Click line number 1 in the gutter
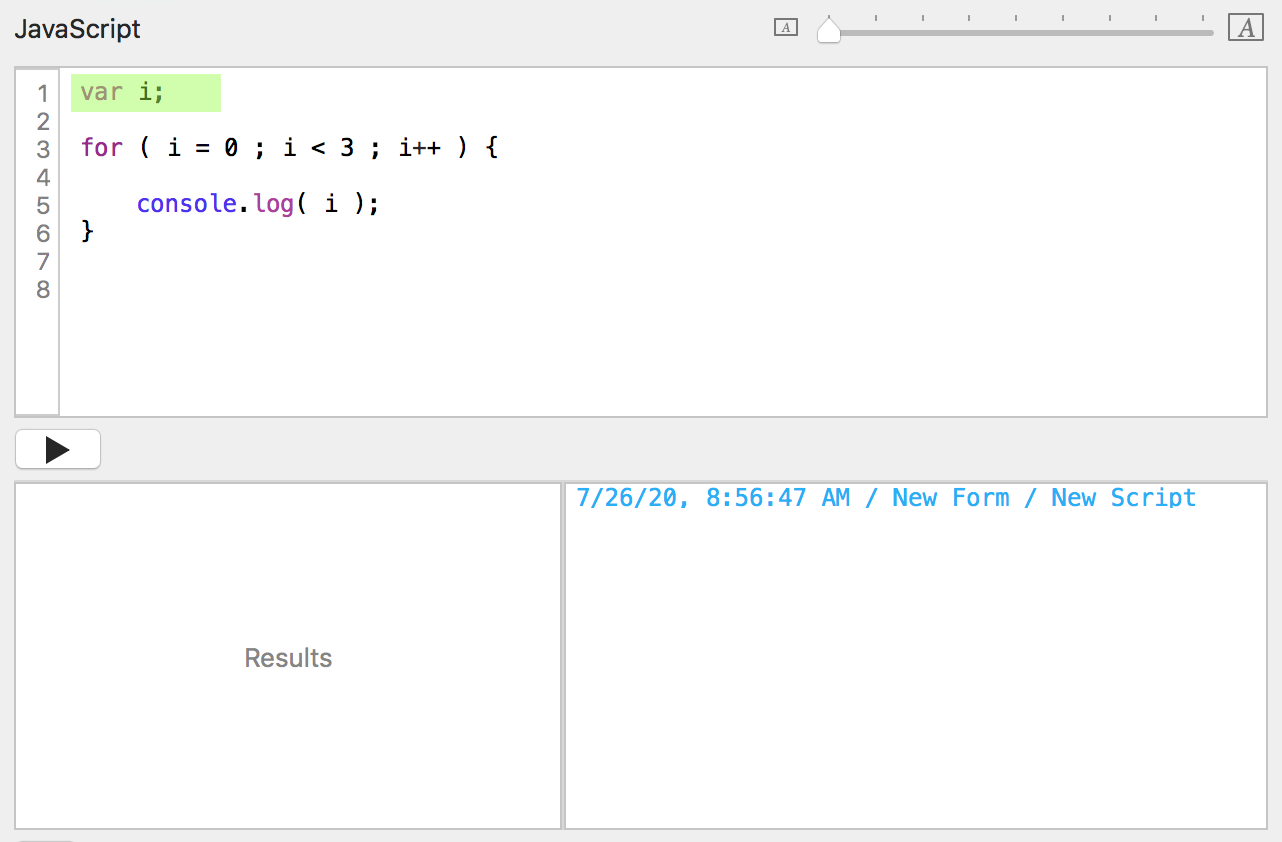1282x842 pixels. (42, 94)
